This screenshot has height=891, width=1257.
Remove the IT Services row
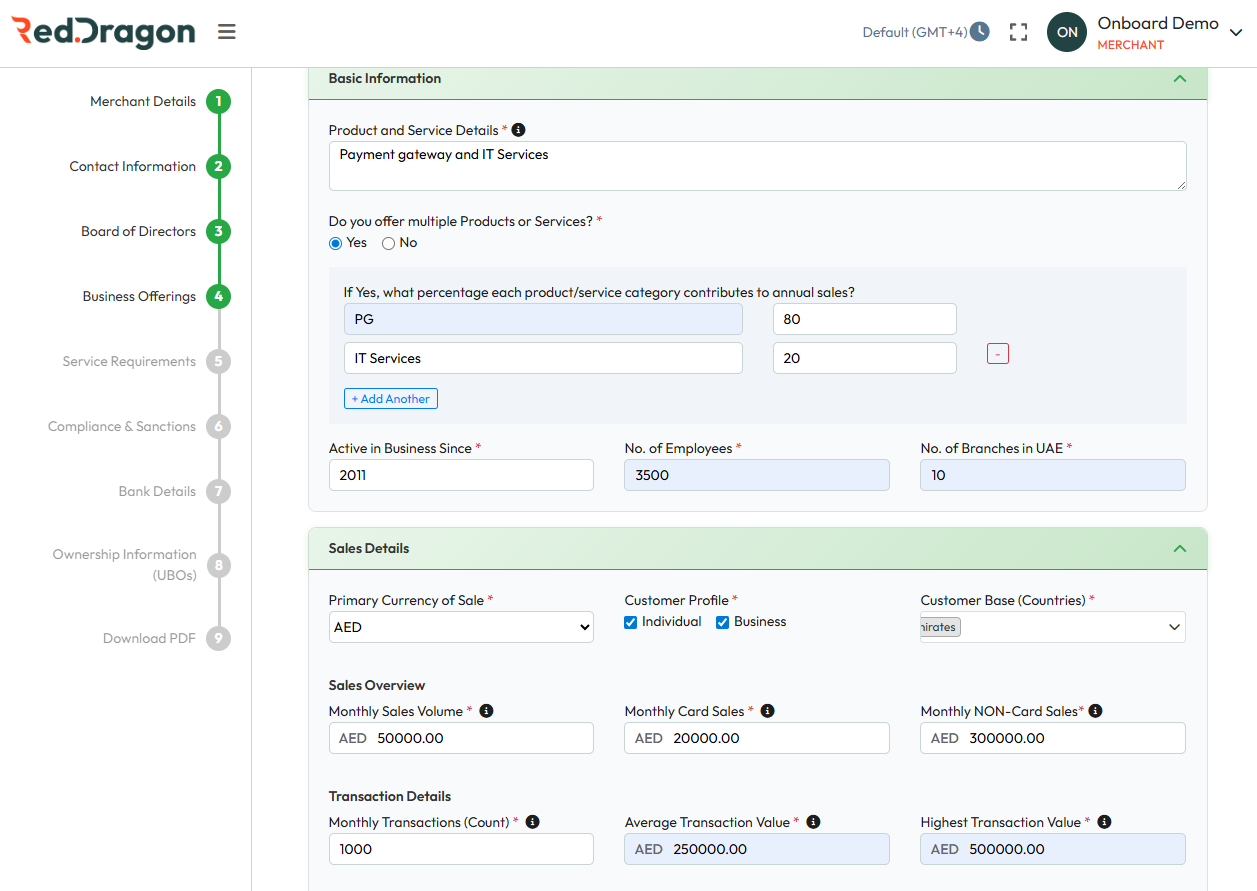click(997, 354)
